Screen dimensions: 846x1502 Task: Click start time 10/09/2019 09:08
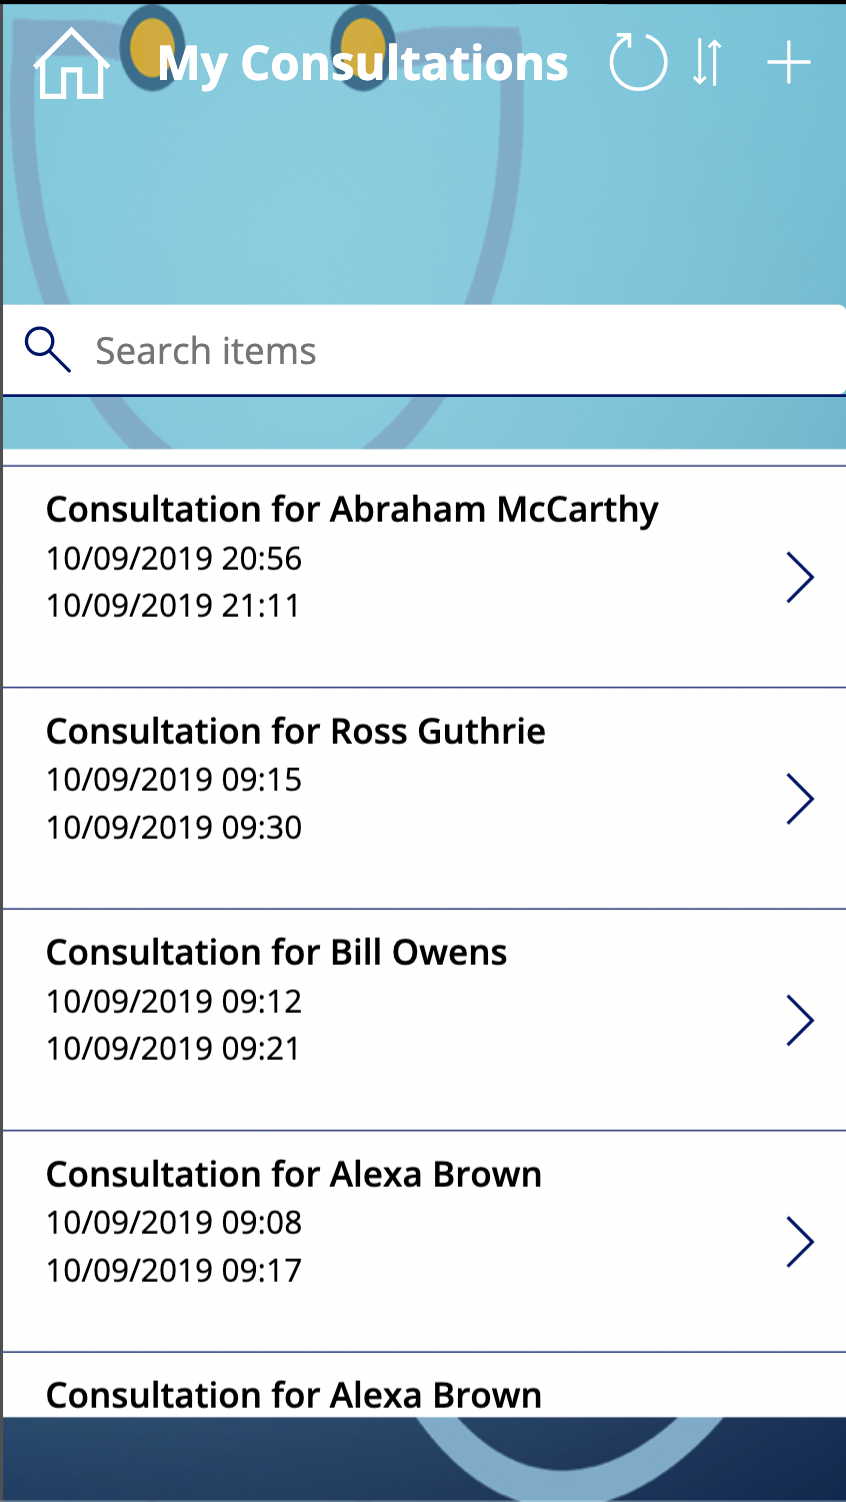[x=174, y=1222]
